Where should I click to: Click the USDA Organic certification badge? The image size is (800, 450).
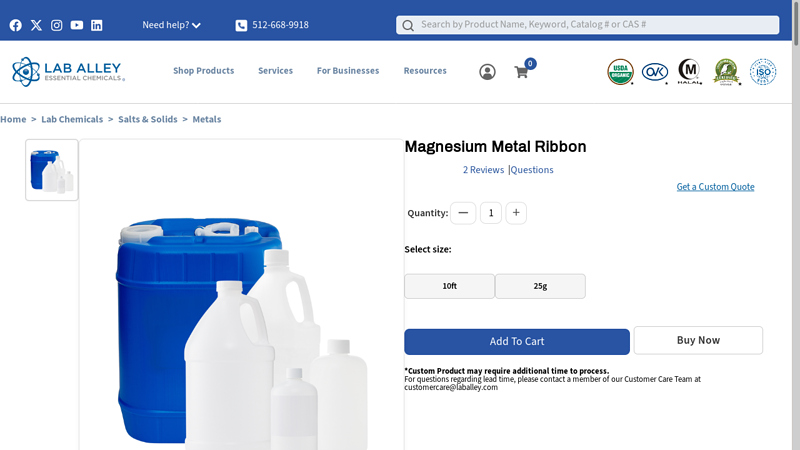point(620,72)
